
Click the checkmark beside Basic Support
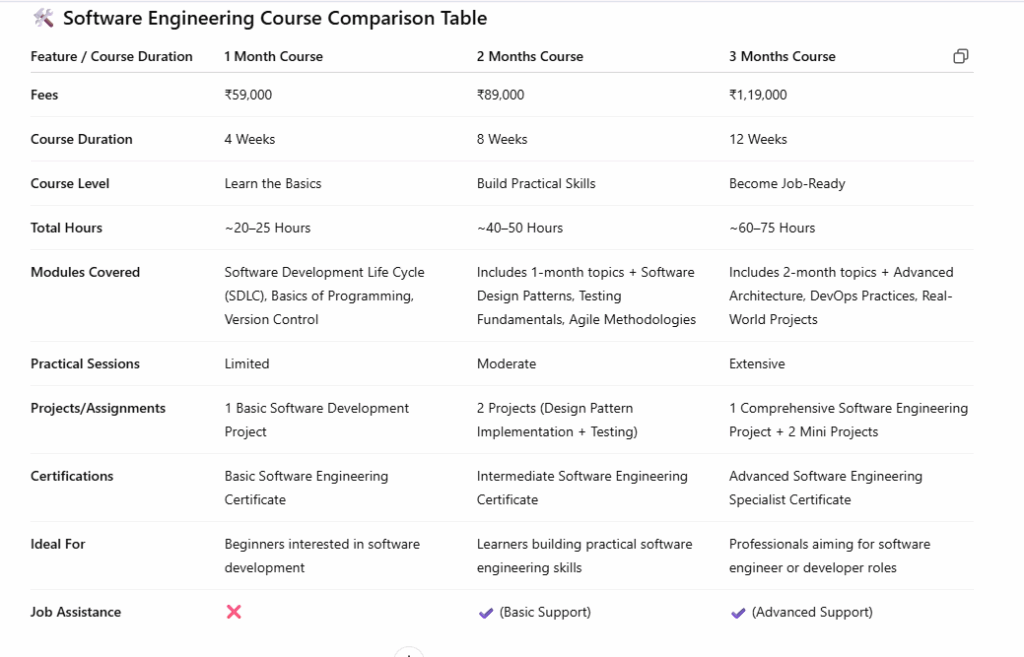pyautogui.click(x=485, y=613)
